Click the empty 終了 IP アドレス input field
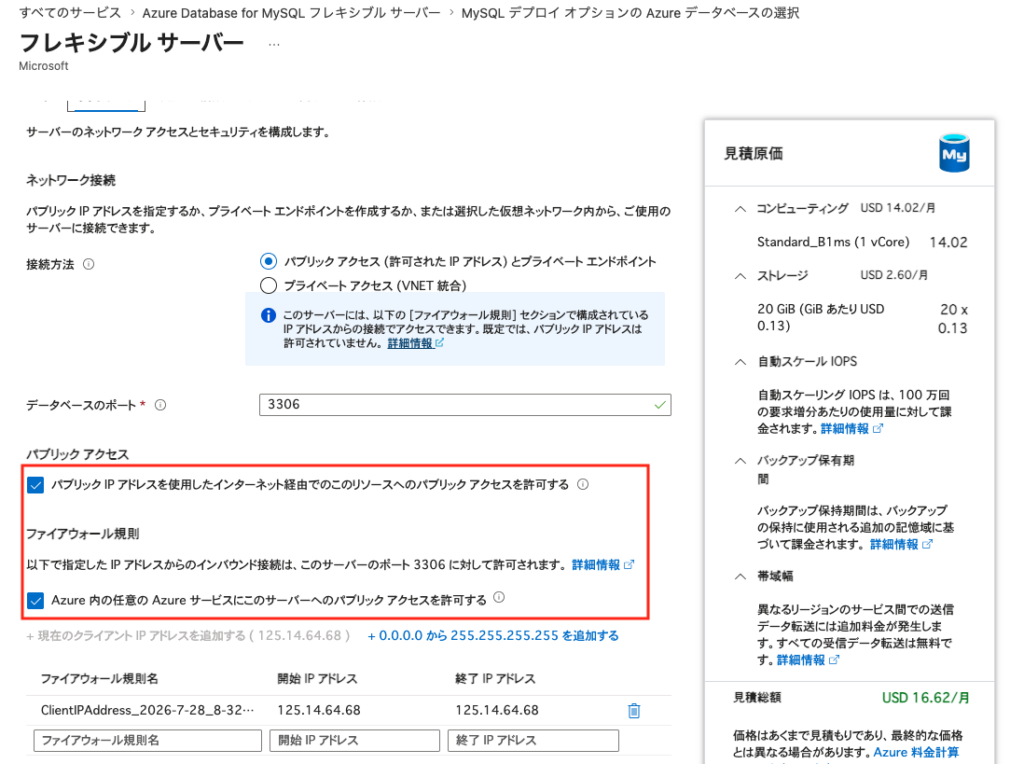This screenshot has width=1024, height=764. (x=533, y=740)
